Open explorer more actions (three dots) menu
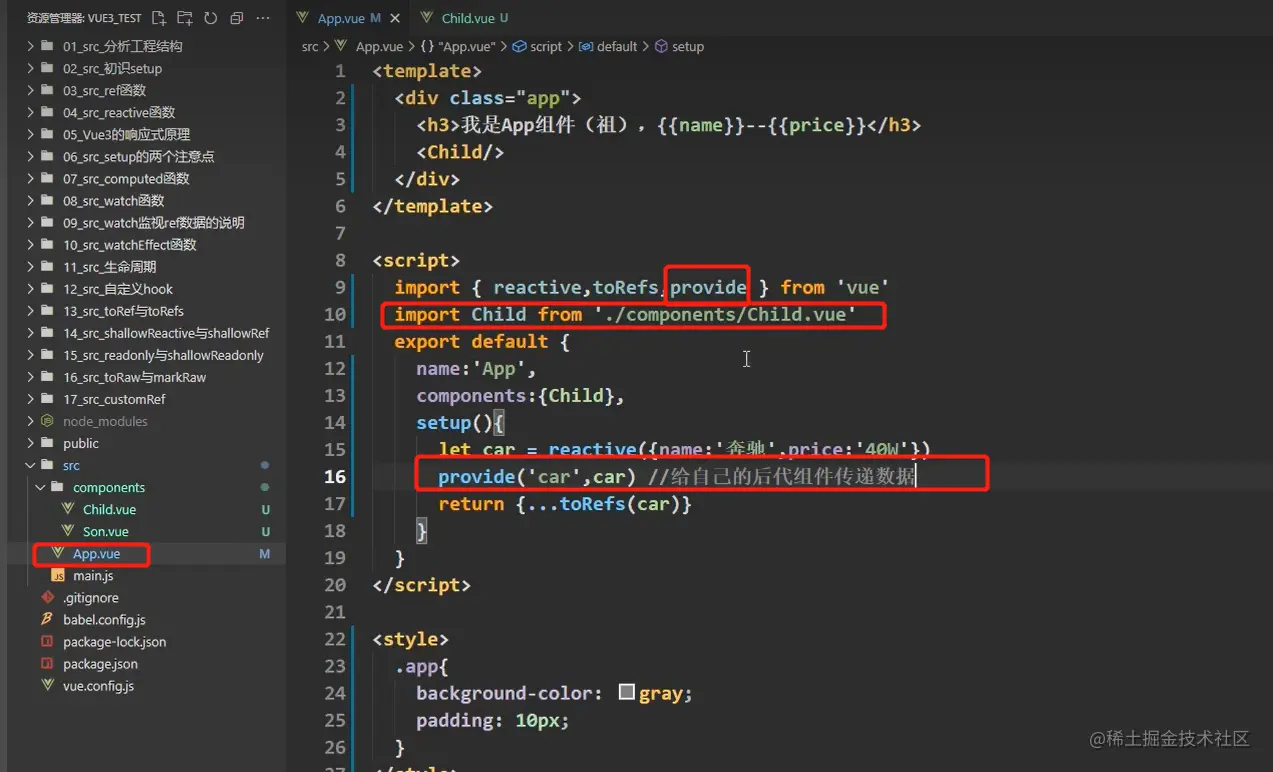The image size is (1273, 772). click(x=262, y=18)
